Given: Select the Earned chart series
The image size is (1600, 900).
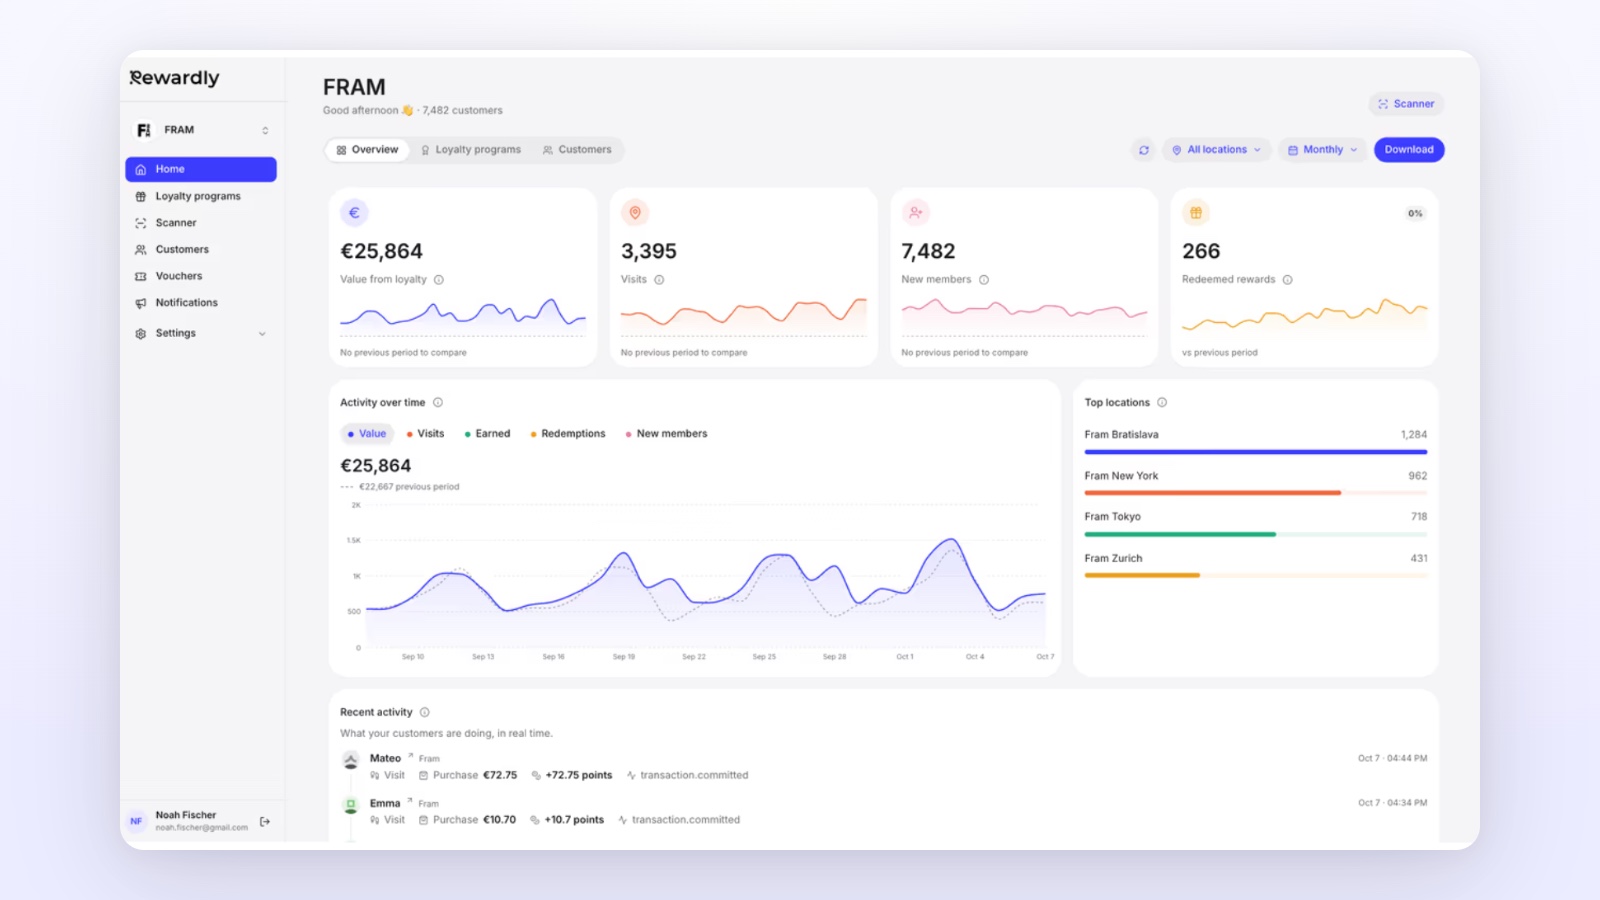Looking at the screenshot, I should (x=488, y=434).
